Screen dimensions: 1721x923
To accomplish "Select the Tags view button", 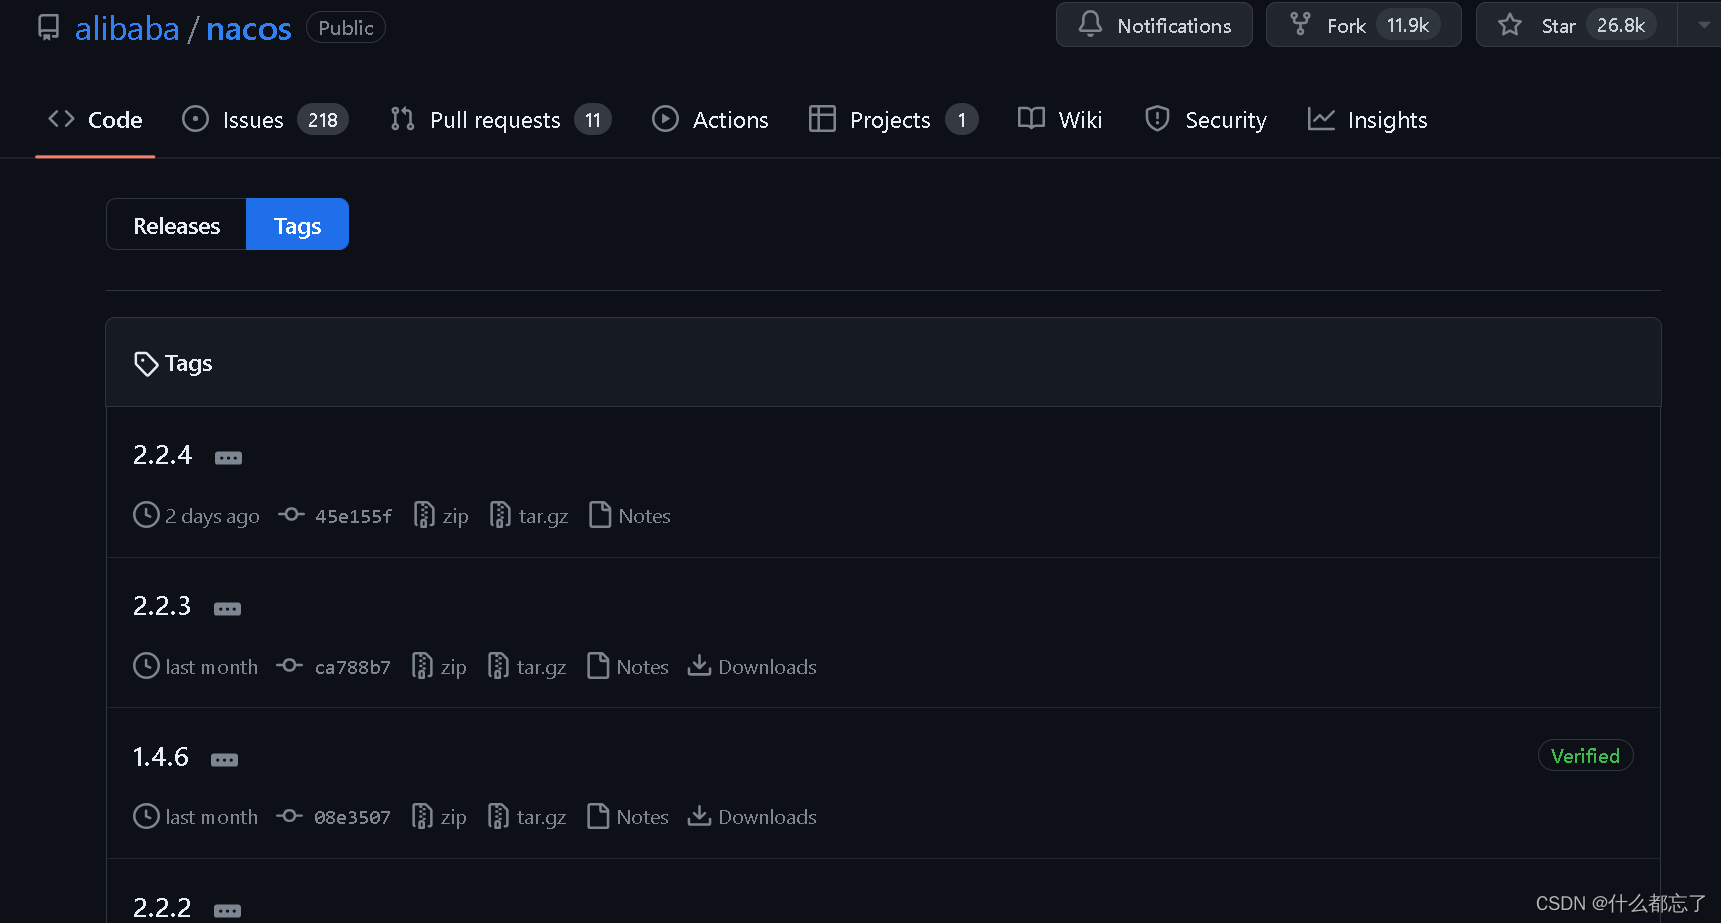I will click(x=297, y=225).
